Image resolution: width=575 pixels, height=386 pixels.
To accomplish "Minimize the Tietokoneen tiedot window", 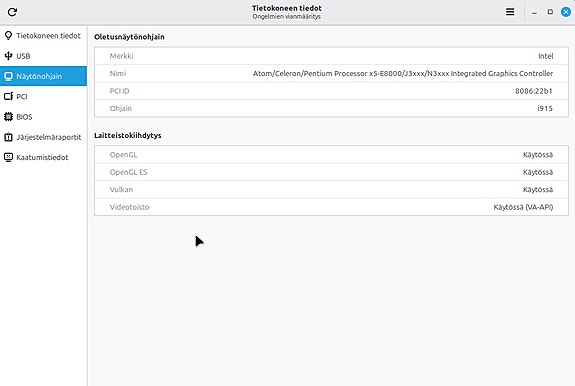I will click(x=534, y=12).
